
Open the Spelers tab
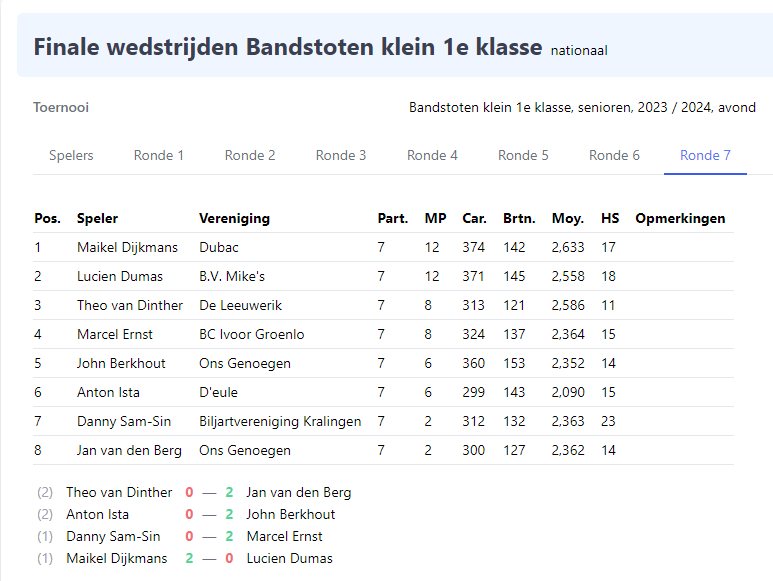[71, 155]
